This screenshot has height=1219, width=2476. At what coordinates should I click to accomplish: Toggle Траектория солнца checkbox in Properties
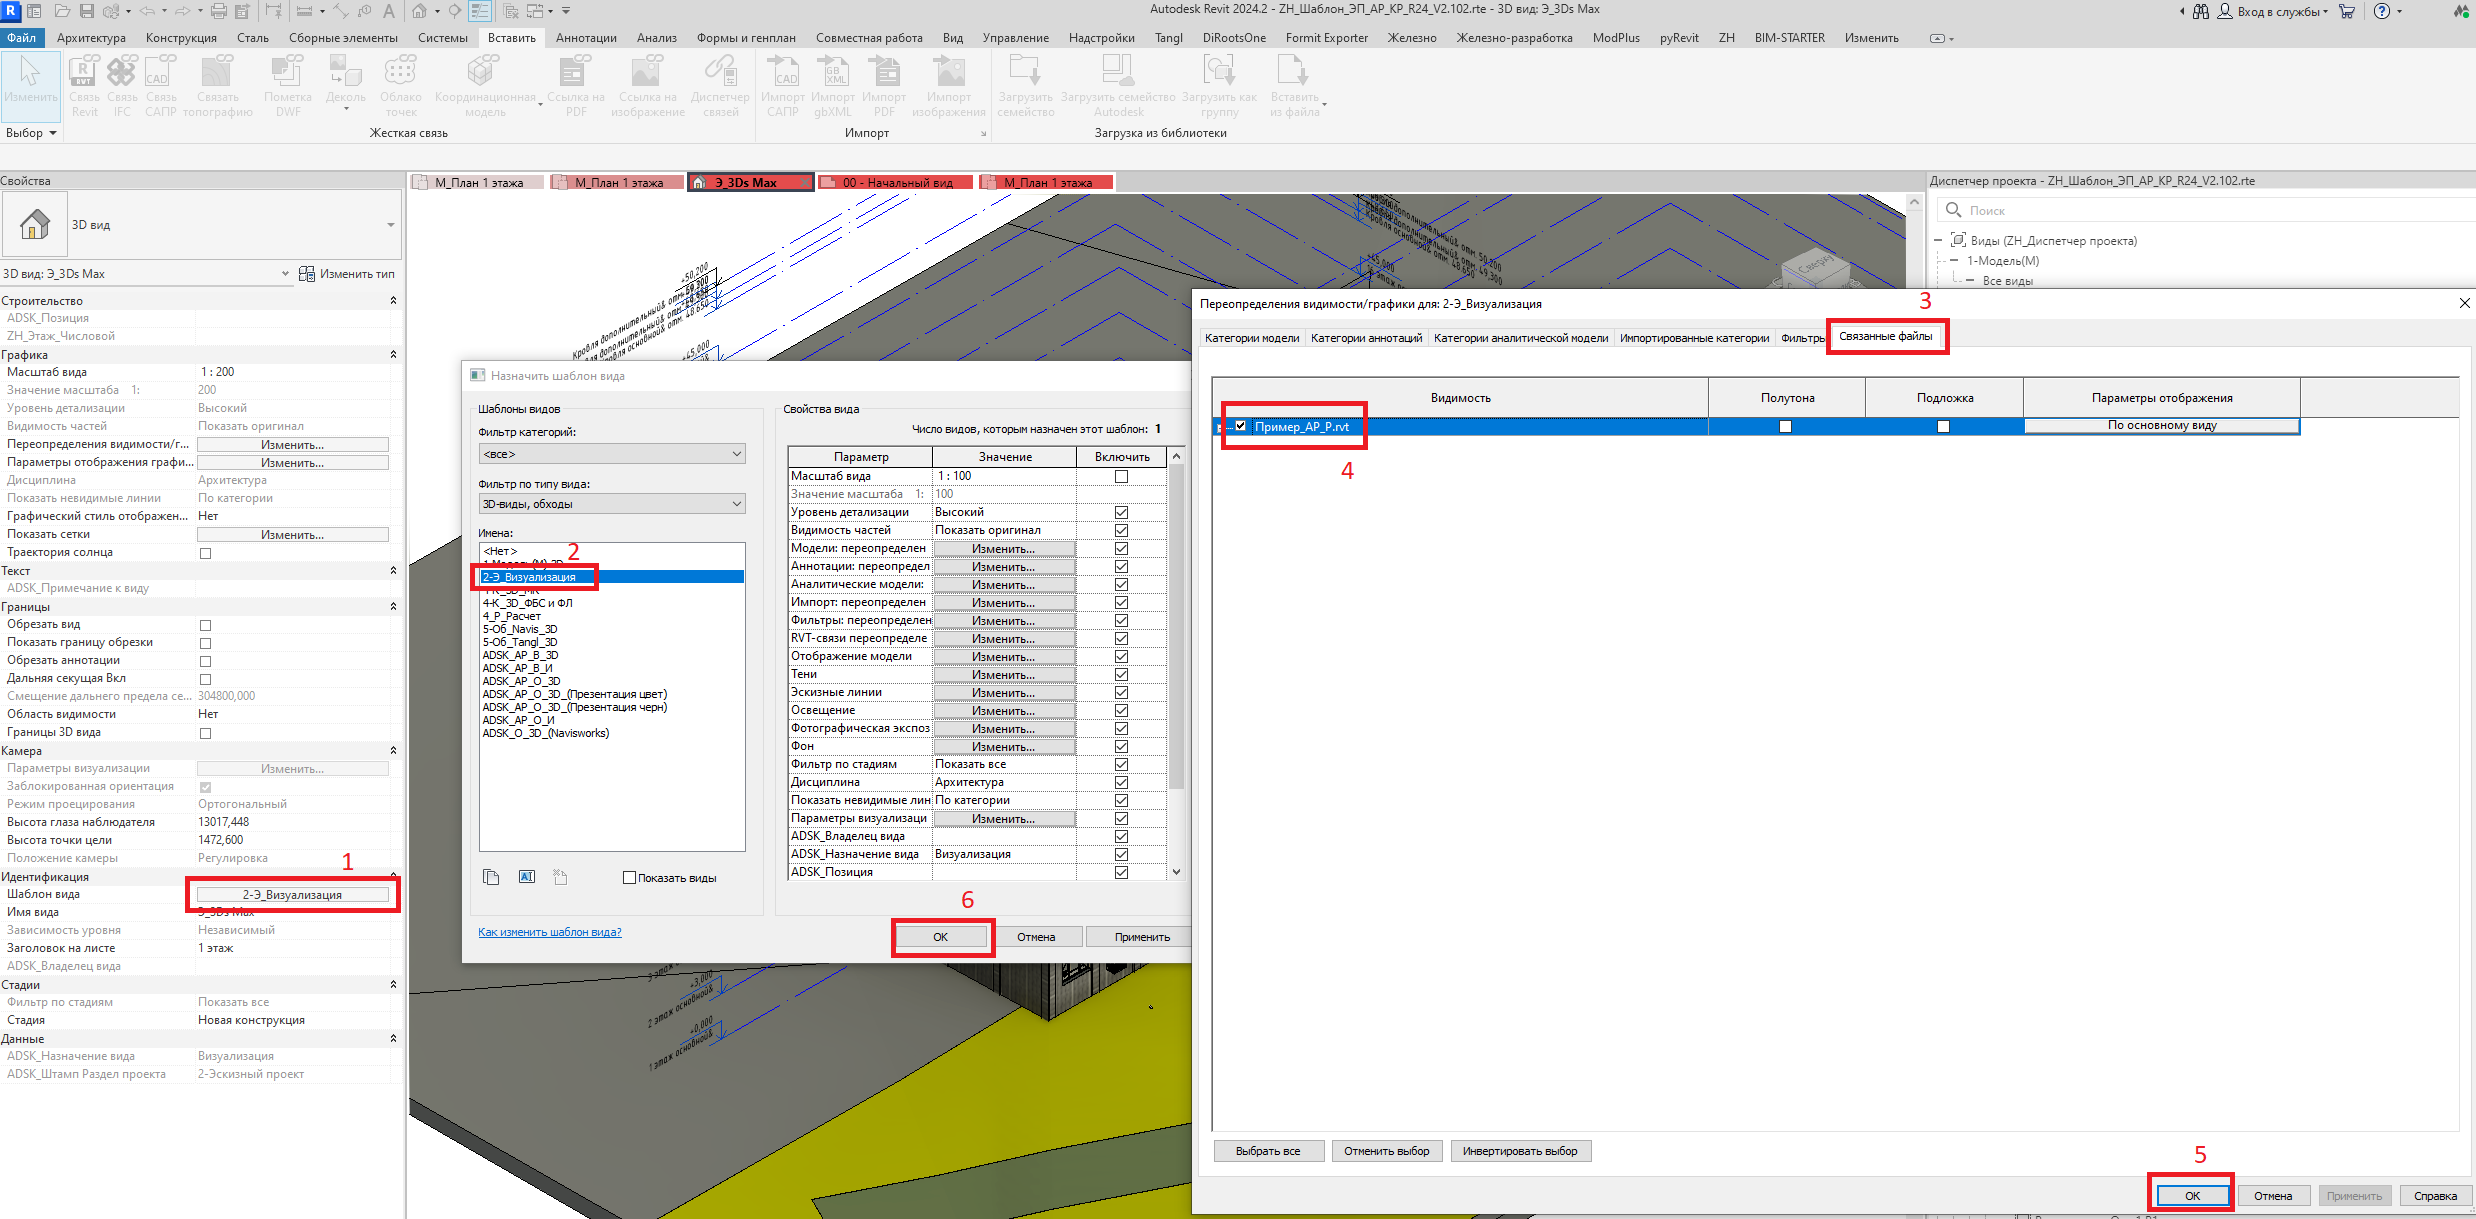pyautogui.click(x=206, y=553)
